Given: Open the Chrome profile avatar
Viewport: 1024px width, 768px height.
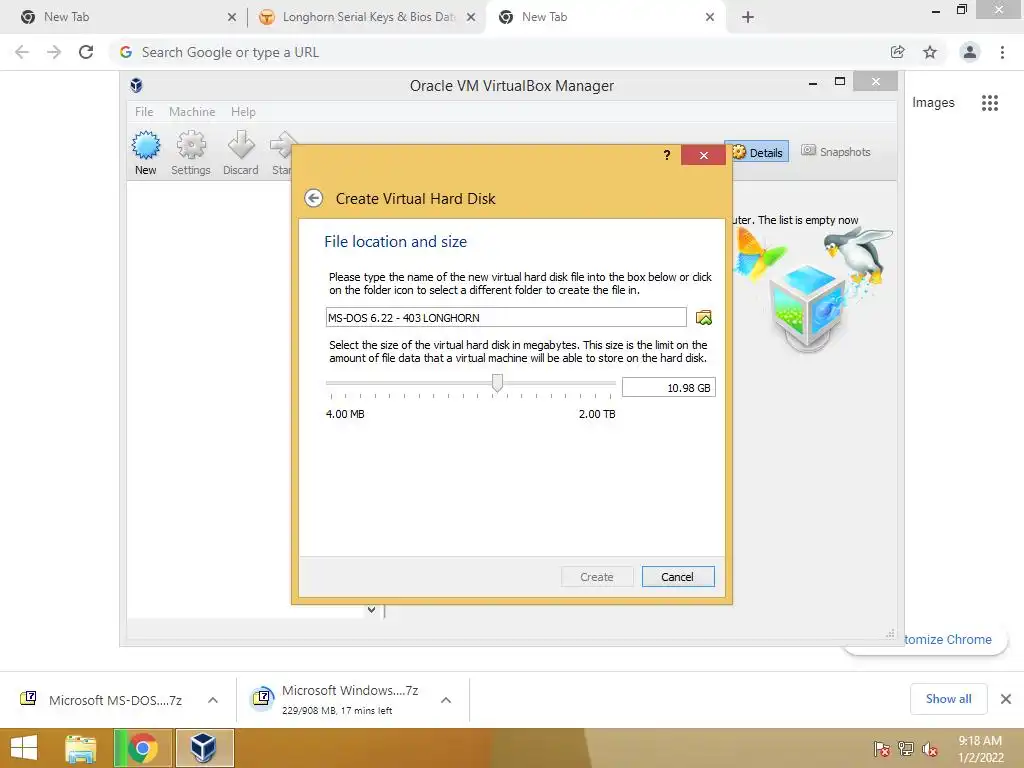Looking at the screenshot, I should (x=970, y=52).
